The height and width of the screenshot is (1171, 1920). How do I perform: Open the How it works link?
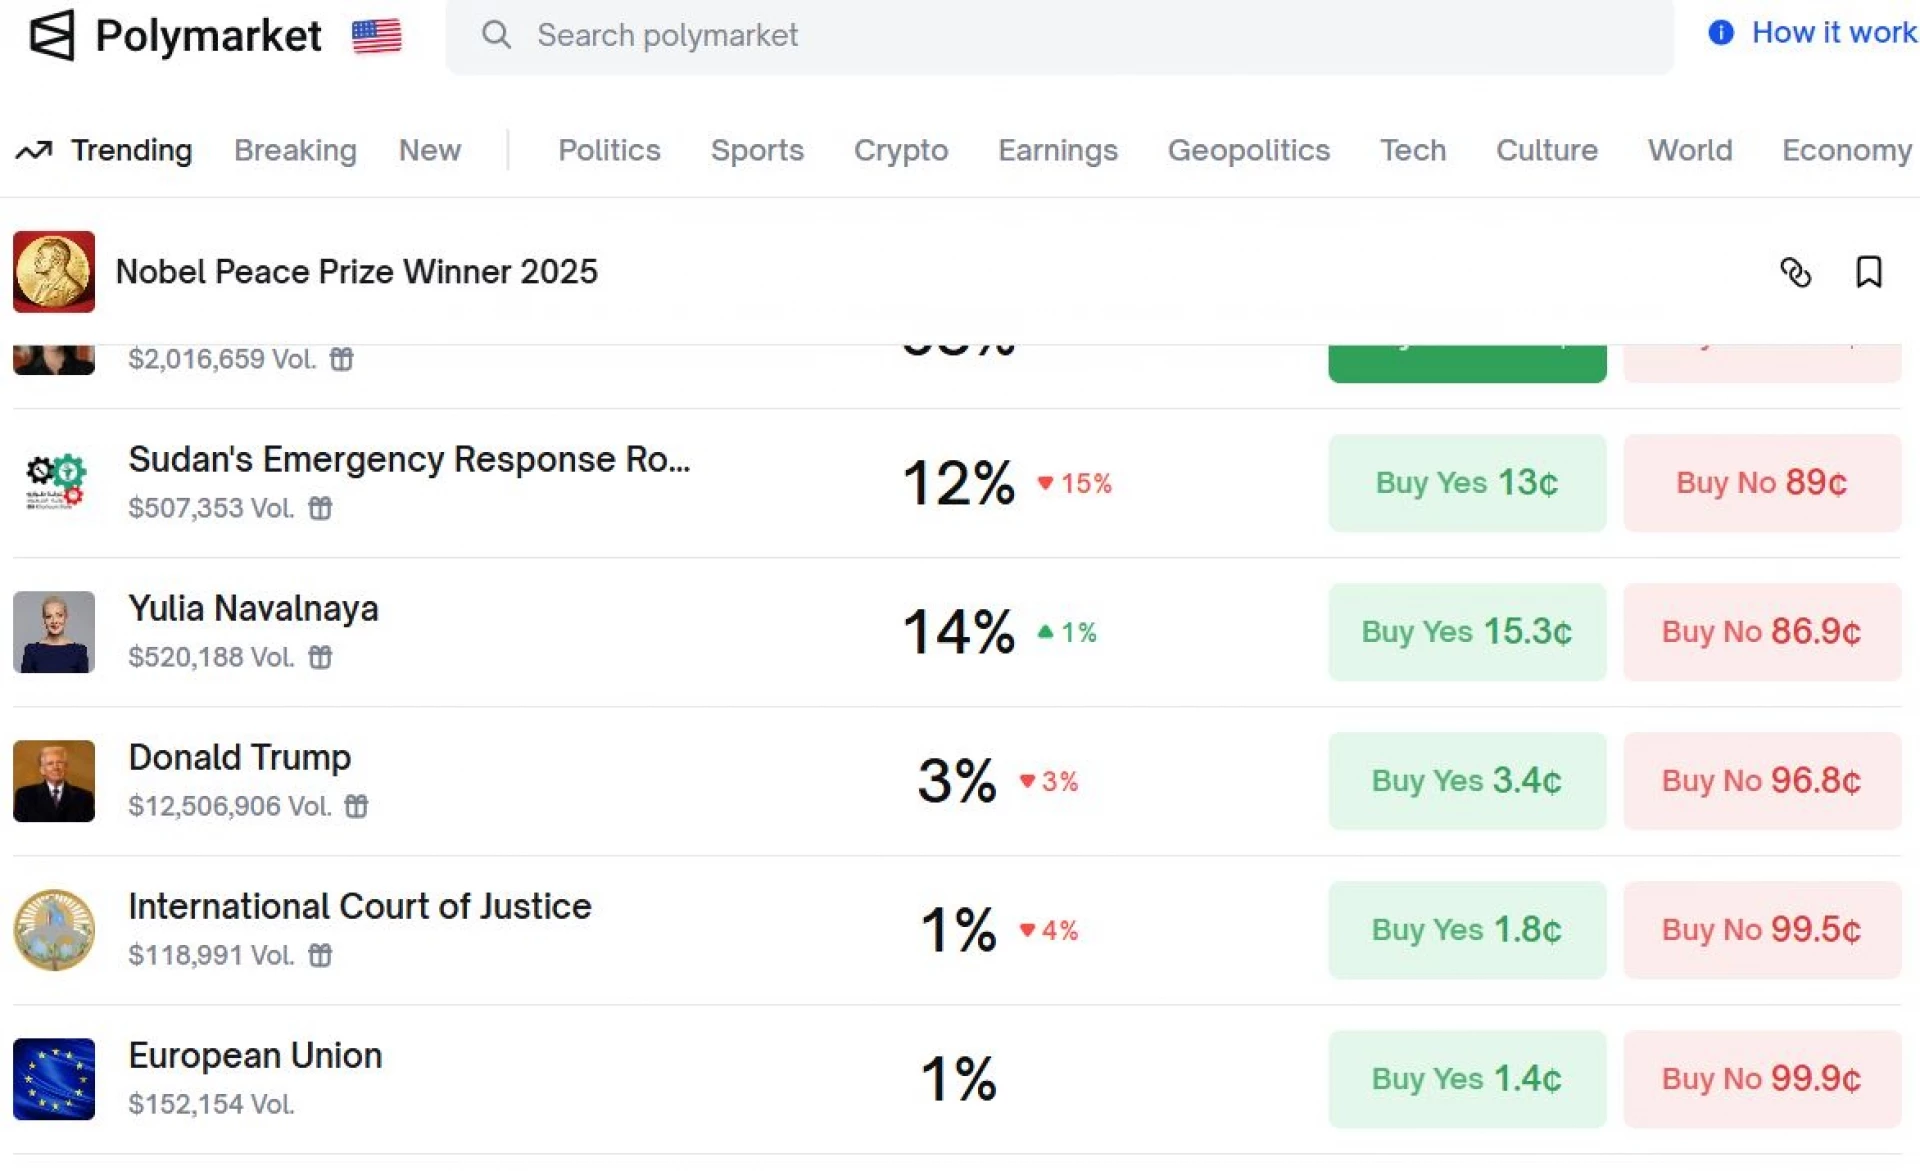[1833, 33]
